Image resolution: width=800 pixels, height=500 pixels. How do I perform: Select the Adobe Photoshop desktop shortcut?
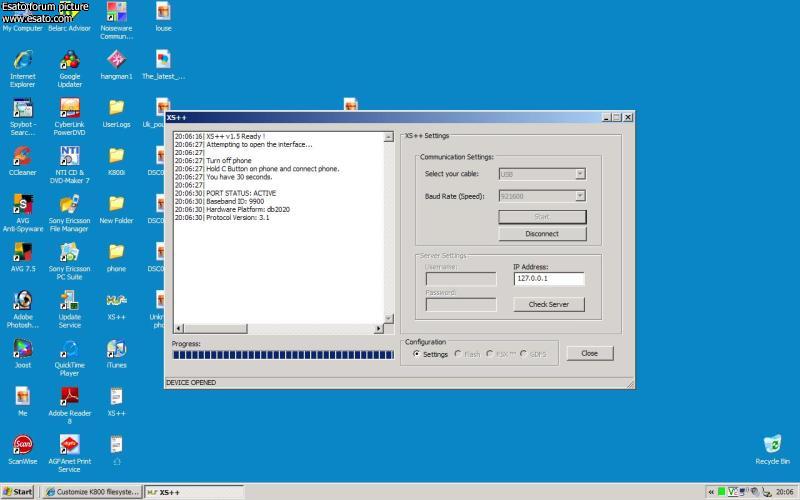pyautogui.click(x=22, y=309)
